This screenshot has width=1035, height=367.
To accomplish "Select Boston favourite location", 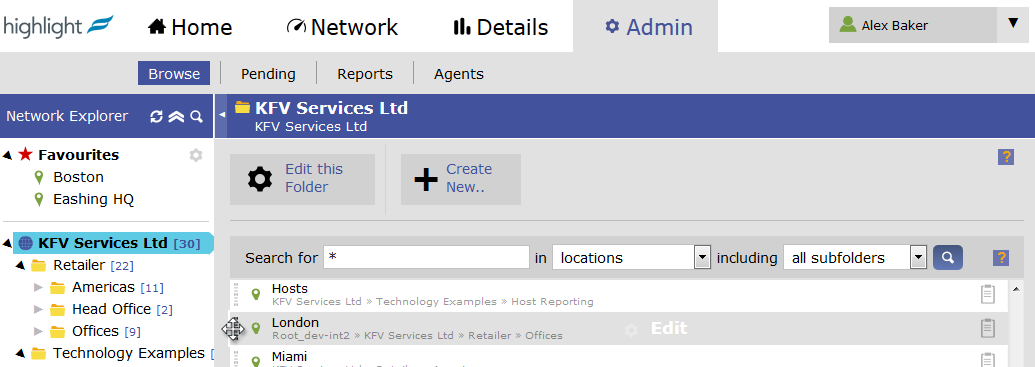I will click(79, 177).
